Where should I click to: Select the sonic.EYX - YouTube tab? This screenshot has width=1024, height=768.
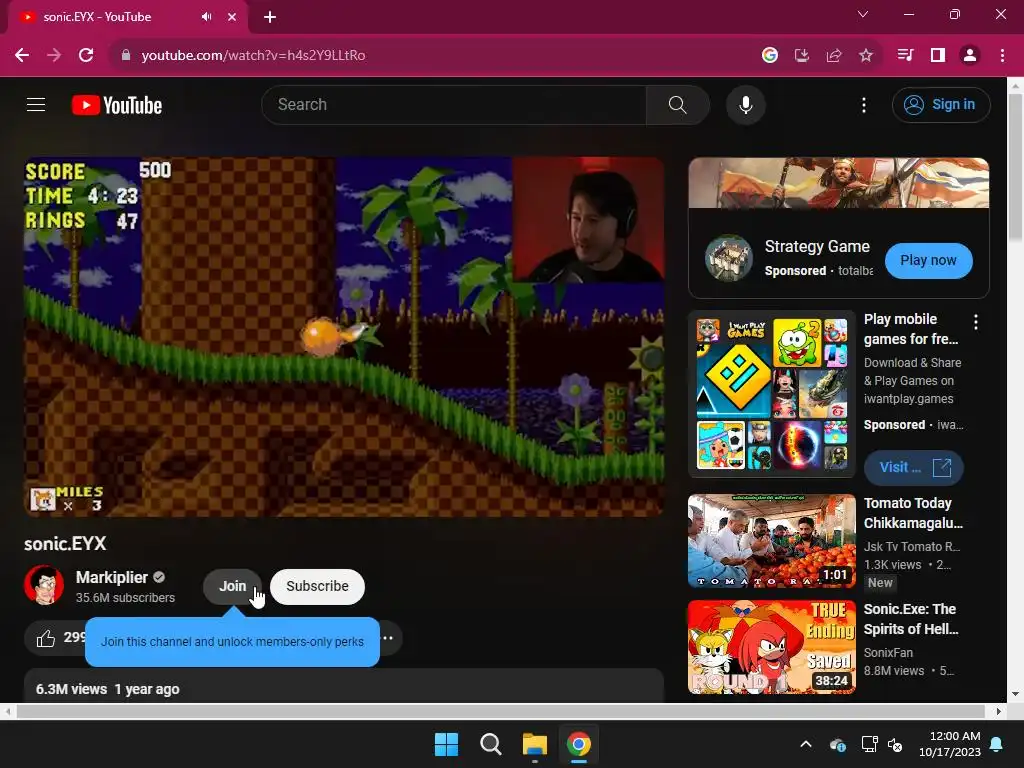coord(128,17)
